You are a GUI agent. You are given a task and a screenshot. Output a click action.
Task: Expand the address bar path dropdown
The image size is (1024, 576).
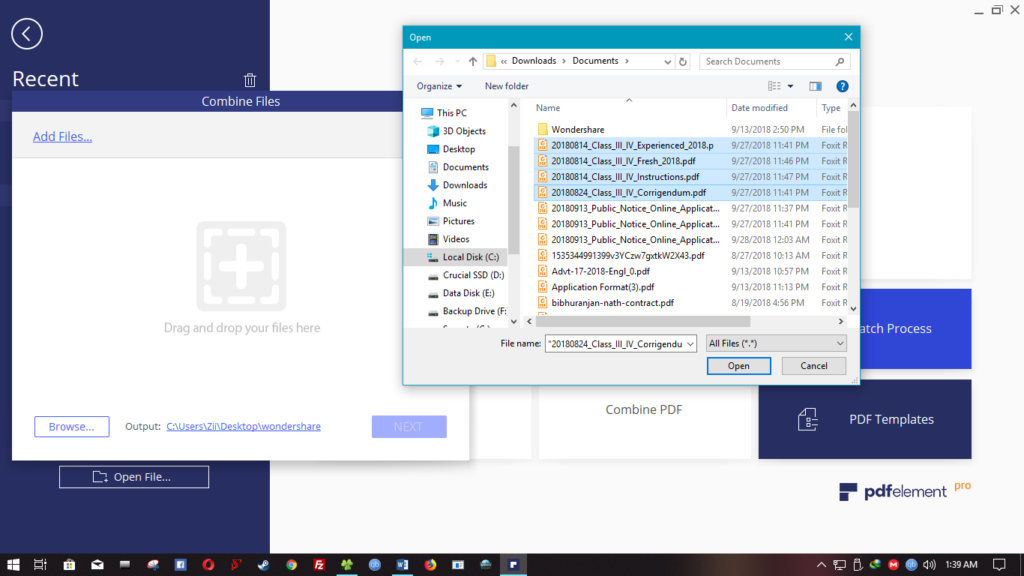click(667, 61)
